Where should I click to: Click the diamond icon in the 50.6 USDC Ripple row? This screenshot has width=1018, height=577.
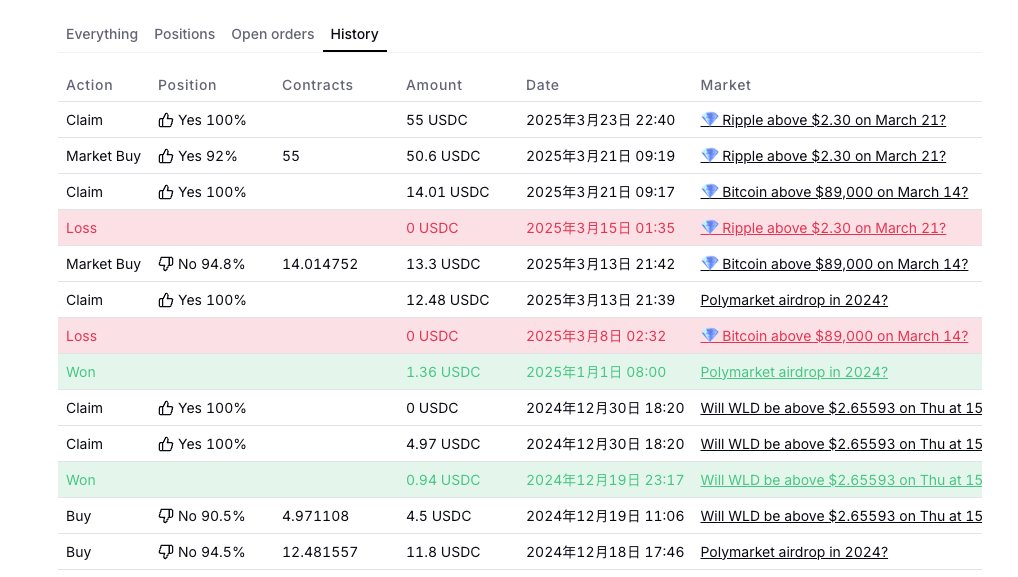710,155
